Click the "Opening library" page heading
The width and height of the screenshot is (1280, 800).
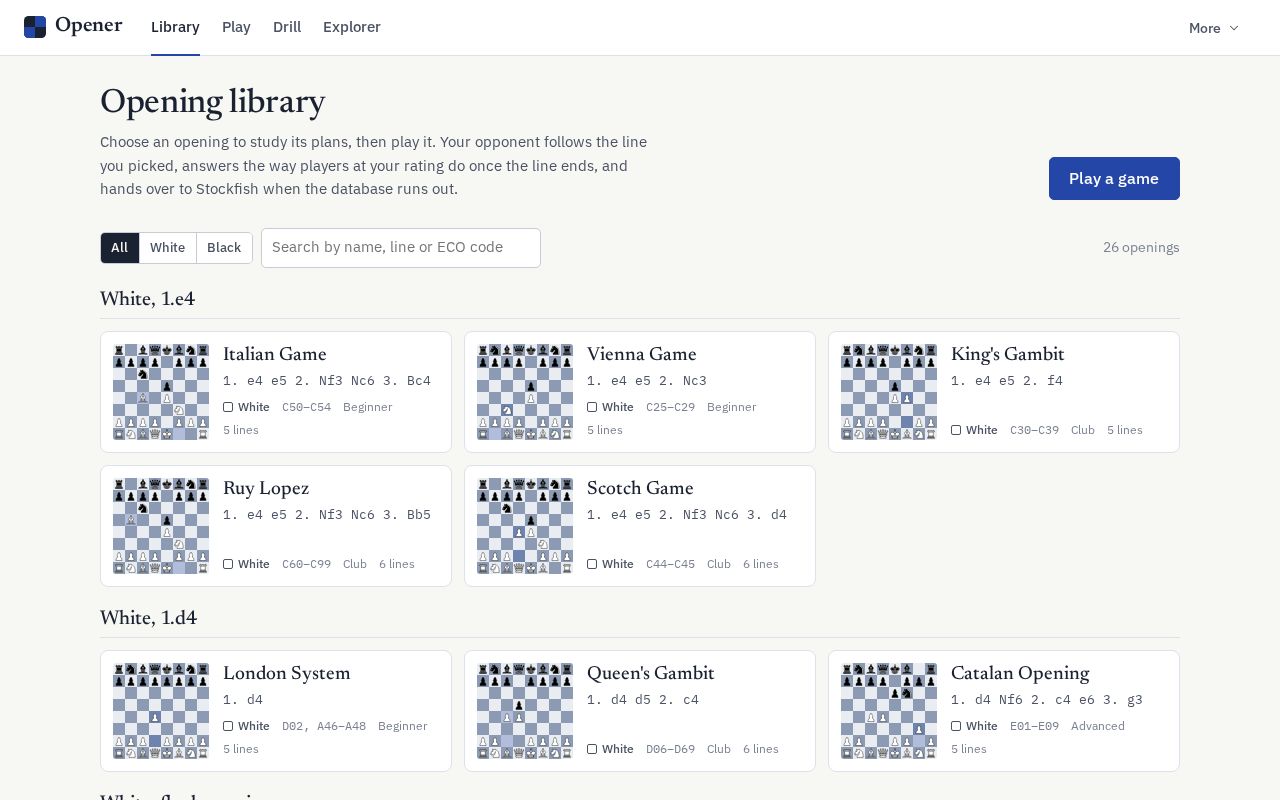click(x=212, y=102)
